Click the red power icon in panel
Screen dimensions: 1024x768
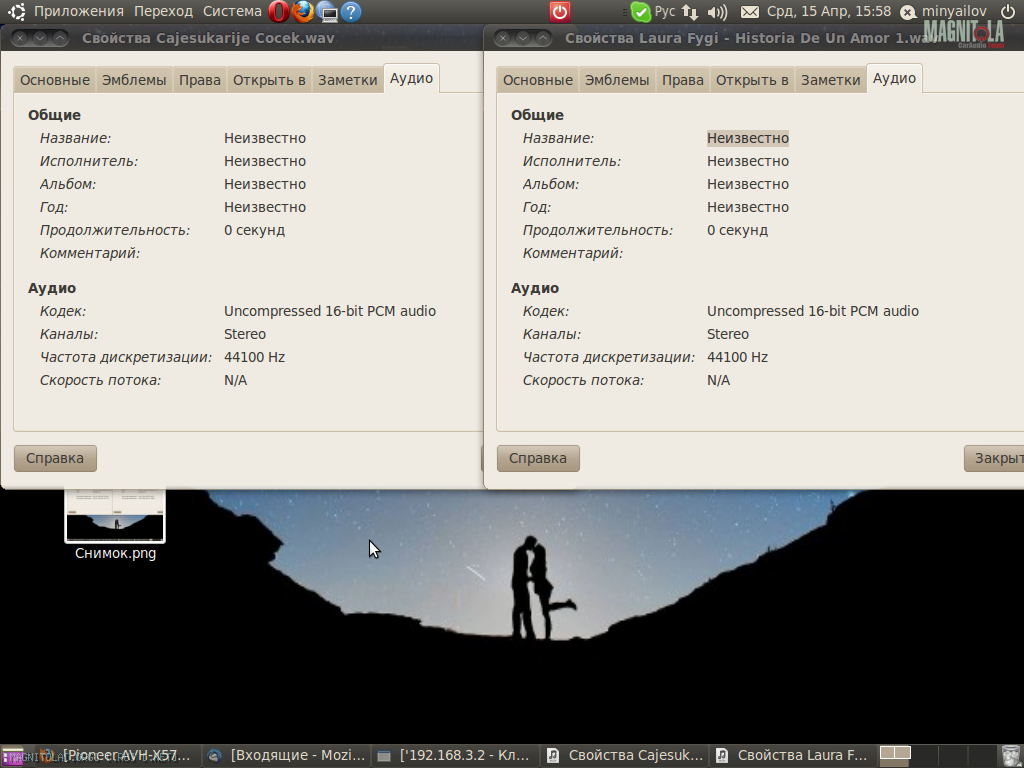point(560,12)
